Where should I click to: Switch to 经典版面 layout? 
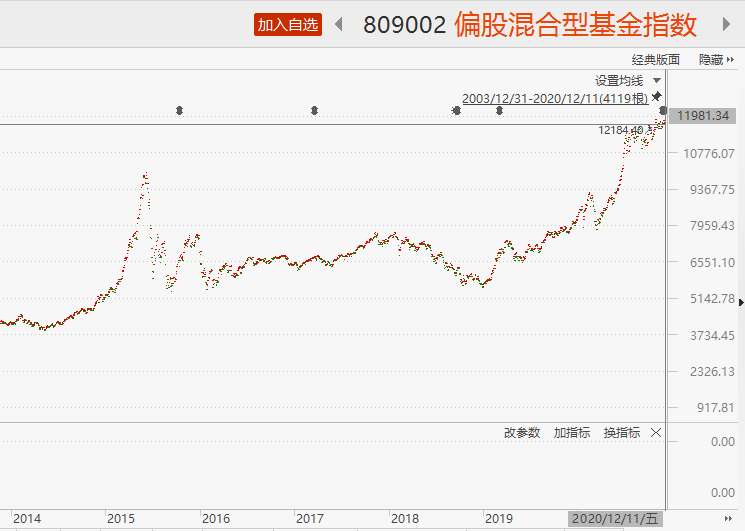[x=656, y=60]
